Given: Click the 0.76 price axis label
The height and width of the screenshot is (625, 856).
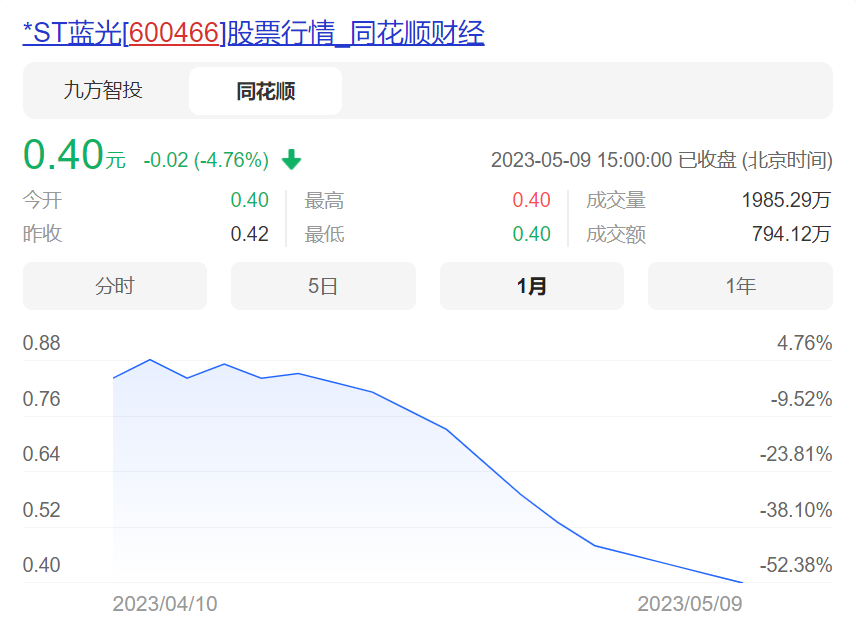Looking at the screenshot, I should (x=41, y=399).
